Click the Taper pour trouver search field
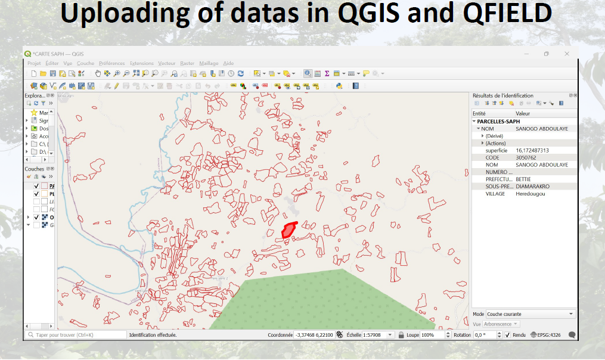This screenshot has width=605, height=360. pos(76,335)
